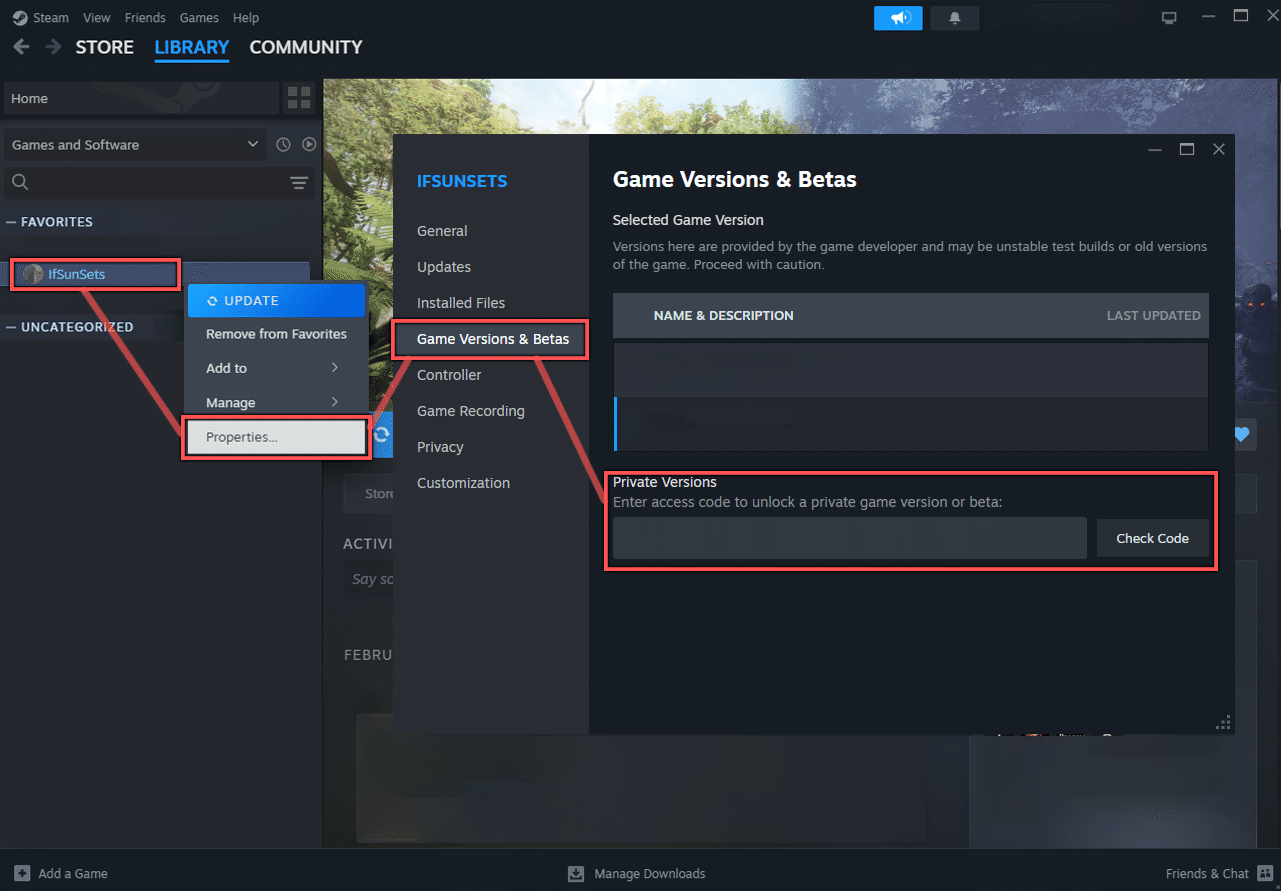
Task: Show recent games clock icon
Action: (284, 145)
